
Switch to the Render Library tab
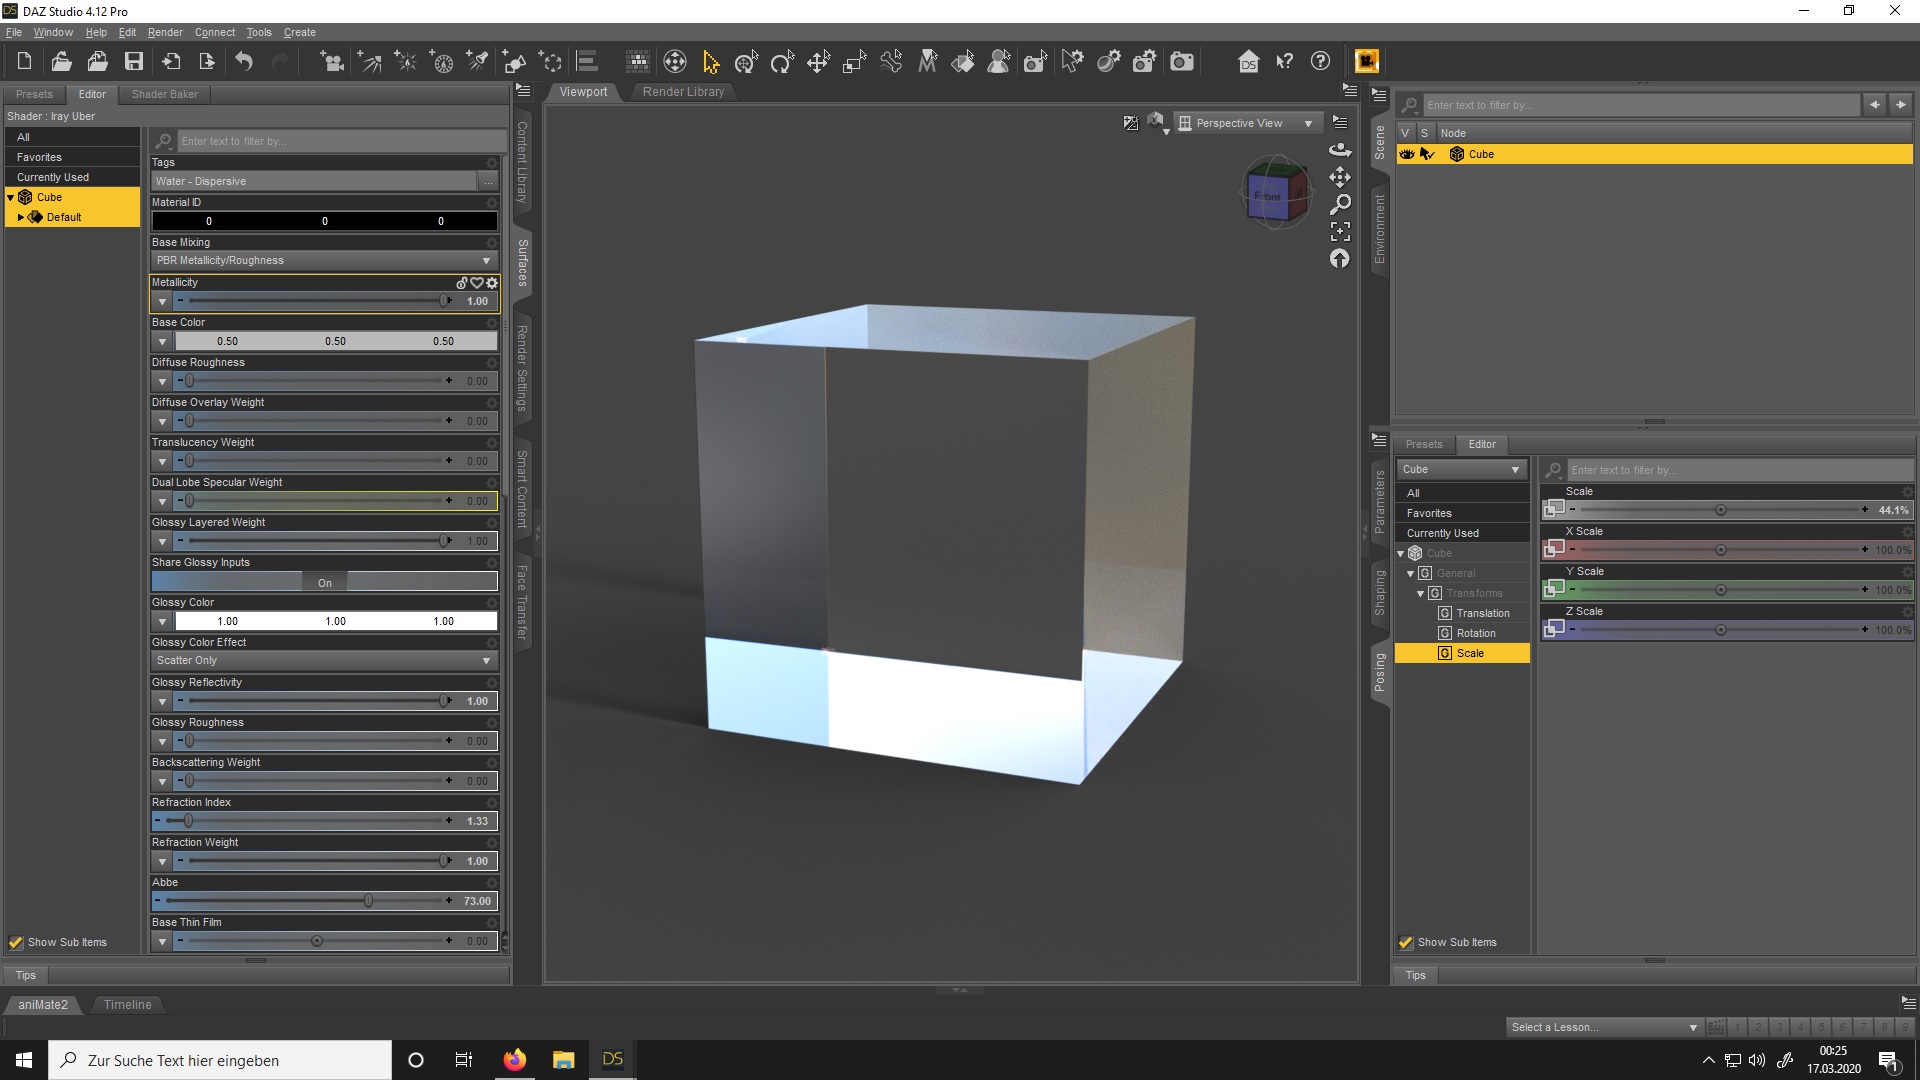pos(683,92)
